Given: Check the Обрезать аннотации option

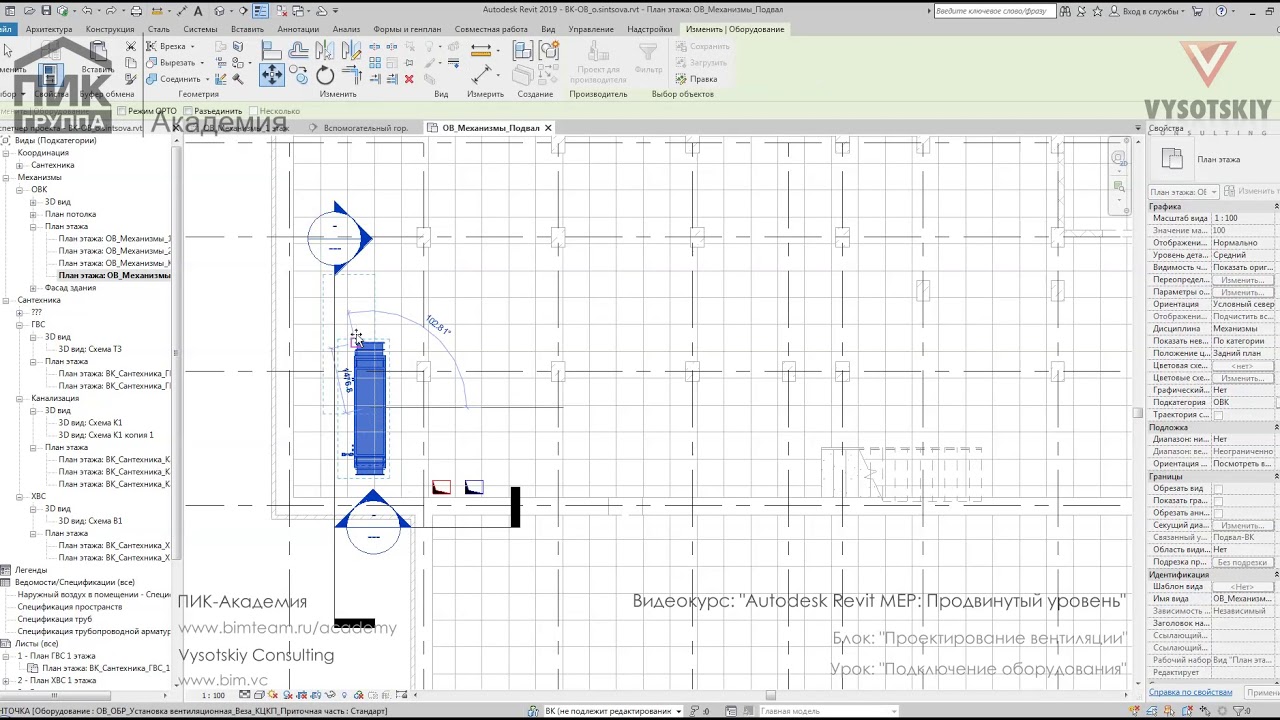Looking at the screenshot, I should [1218, 513].
